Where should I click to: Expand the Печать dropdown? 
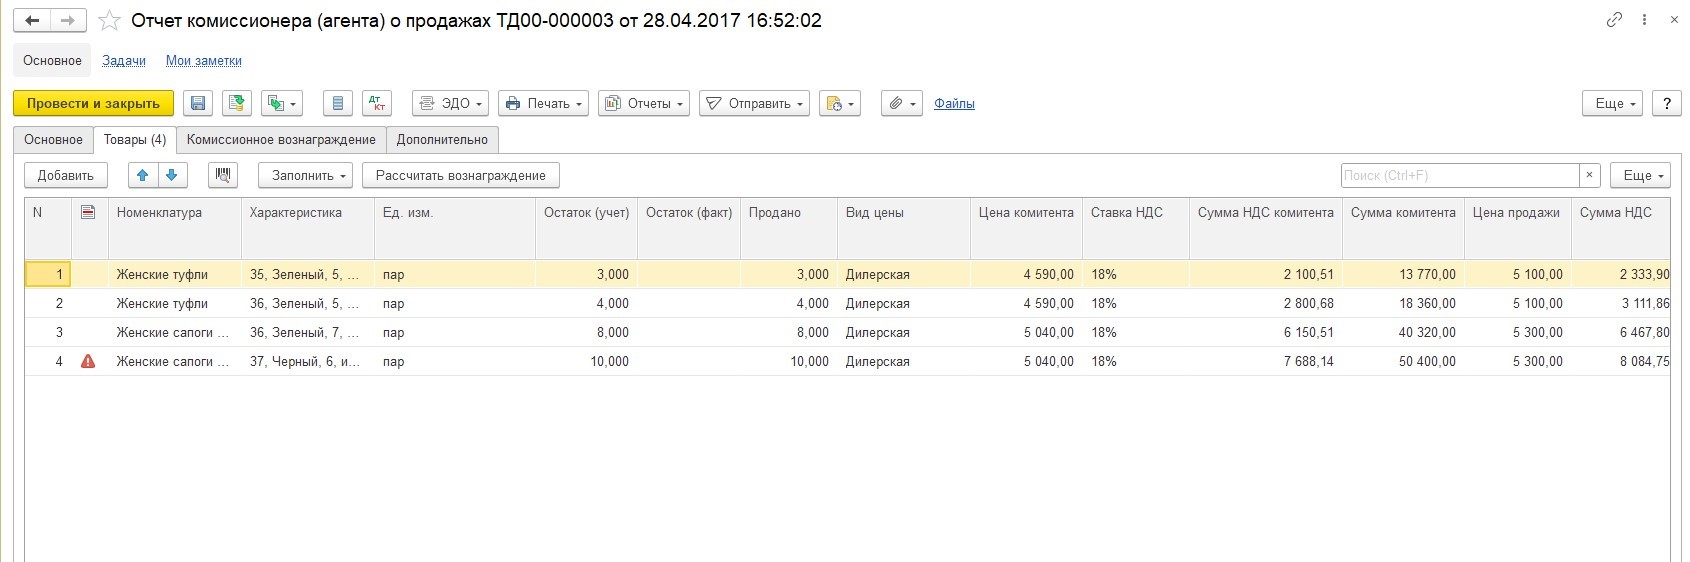[543, 104]
